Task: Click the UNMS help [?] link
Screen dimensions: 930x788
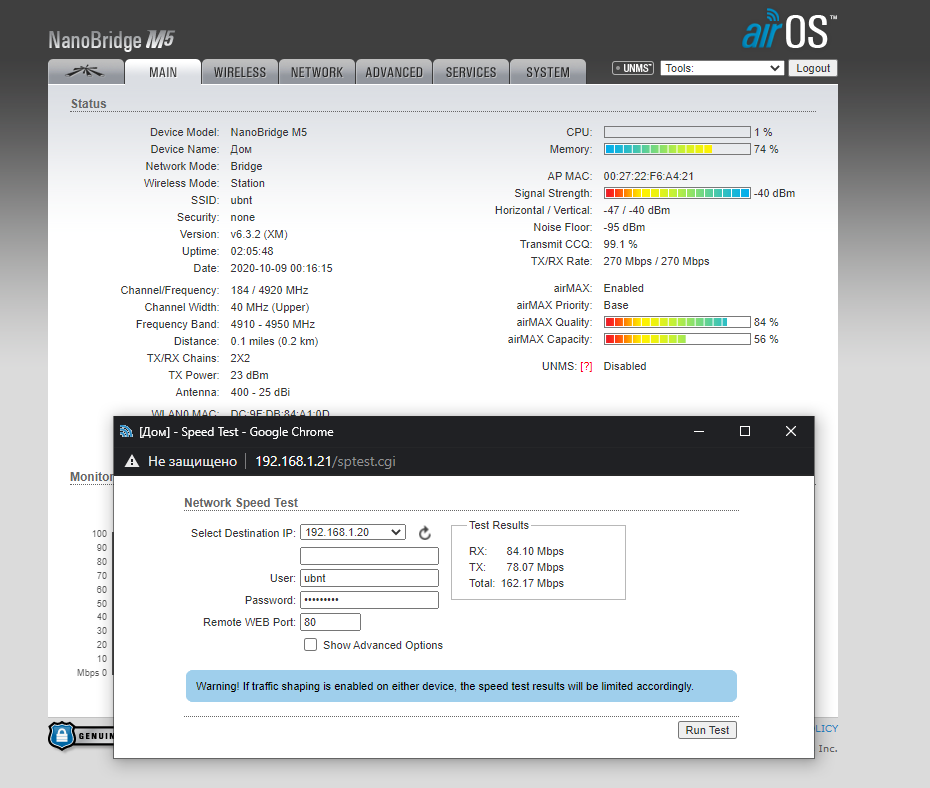Action: pyautogui.click(x=586, y=366)
